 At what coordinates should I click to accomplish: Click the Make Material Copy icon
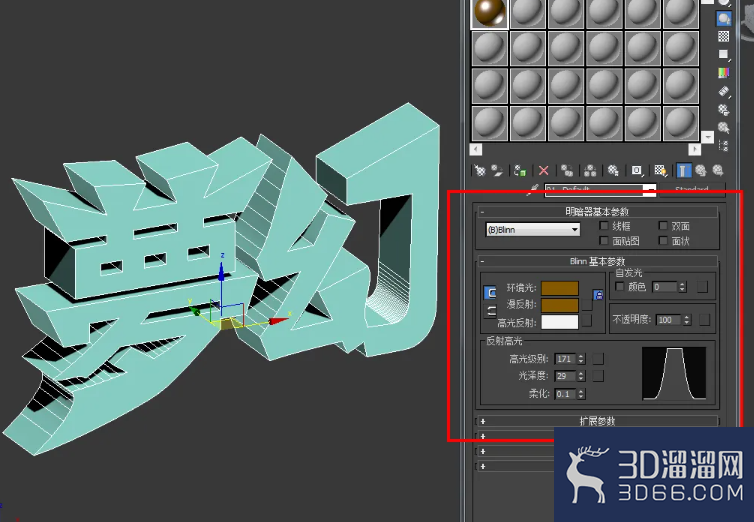pyautogui.click(x=567, y=170)
